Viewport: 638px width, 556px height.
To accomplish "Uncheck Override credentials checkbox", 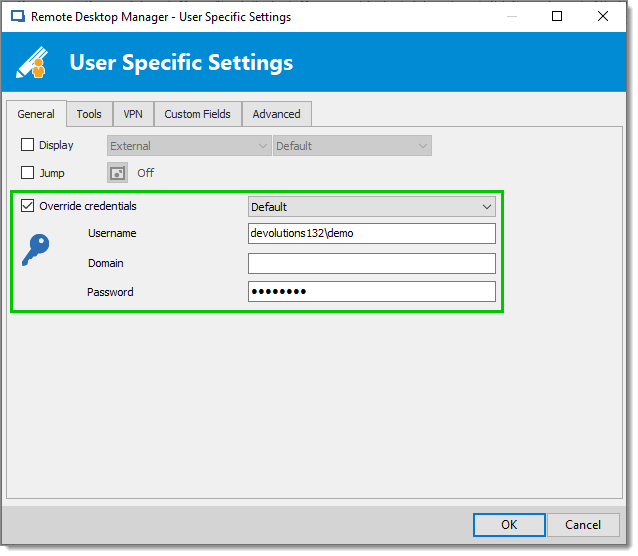I will coord(27,206).
